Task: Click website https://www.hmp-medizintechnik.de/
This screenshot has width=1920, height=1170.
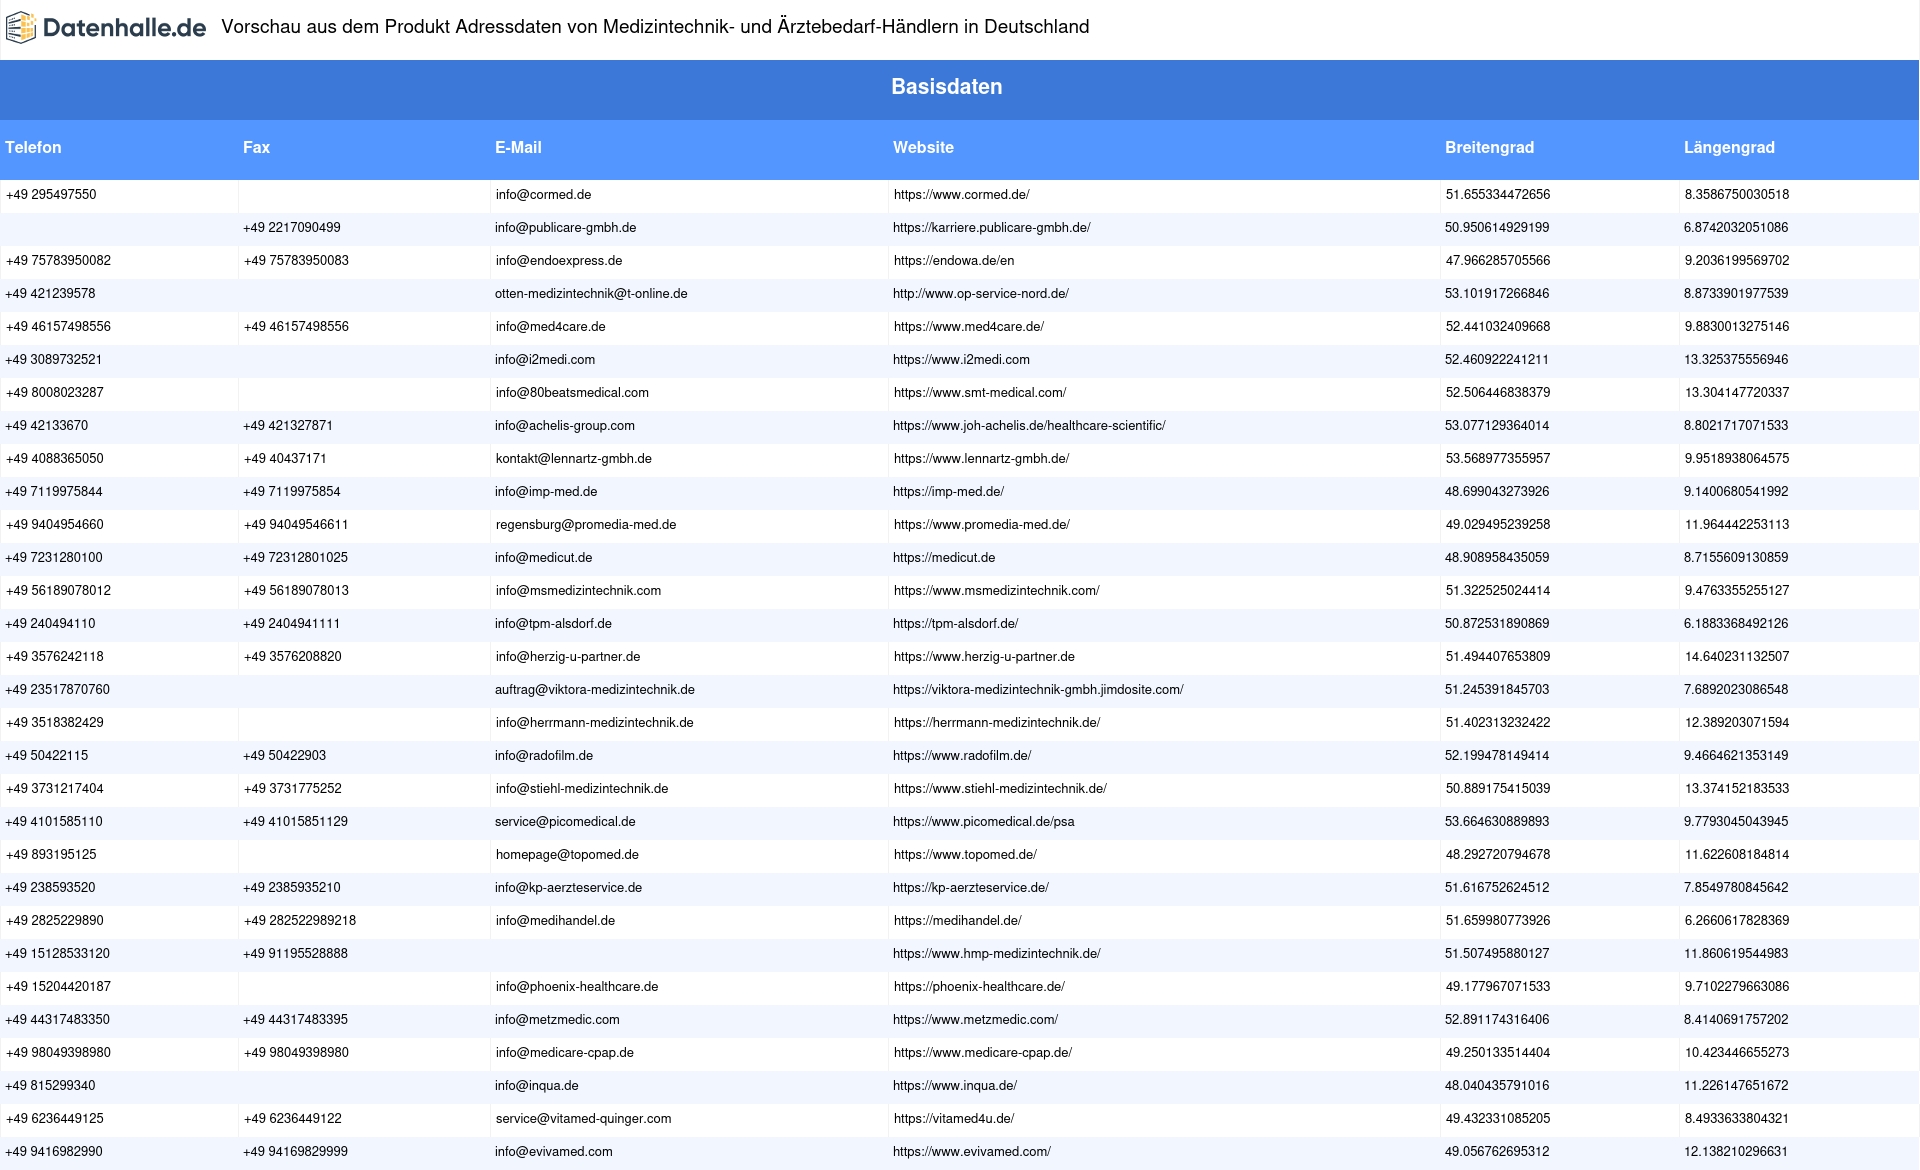Action: [x=997, y=954]
